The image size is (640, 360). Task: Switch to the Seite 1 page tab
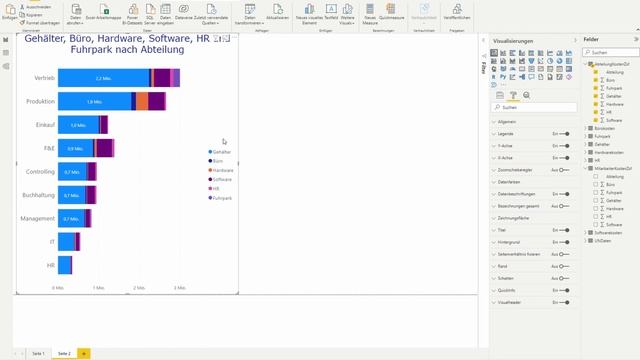38,353
